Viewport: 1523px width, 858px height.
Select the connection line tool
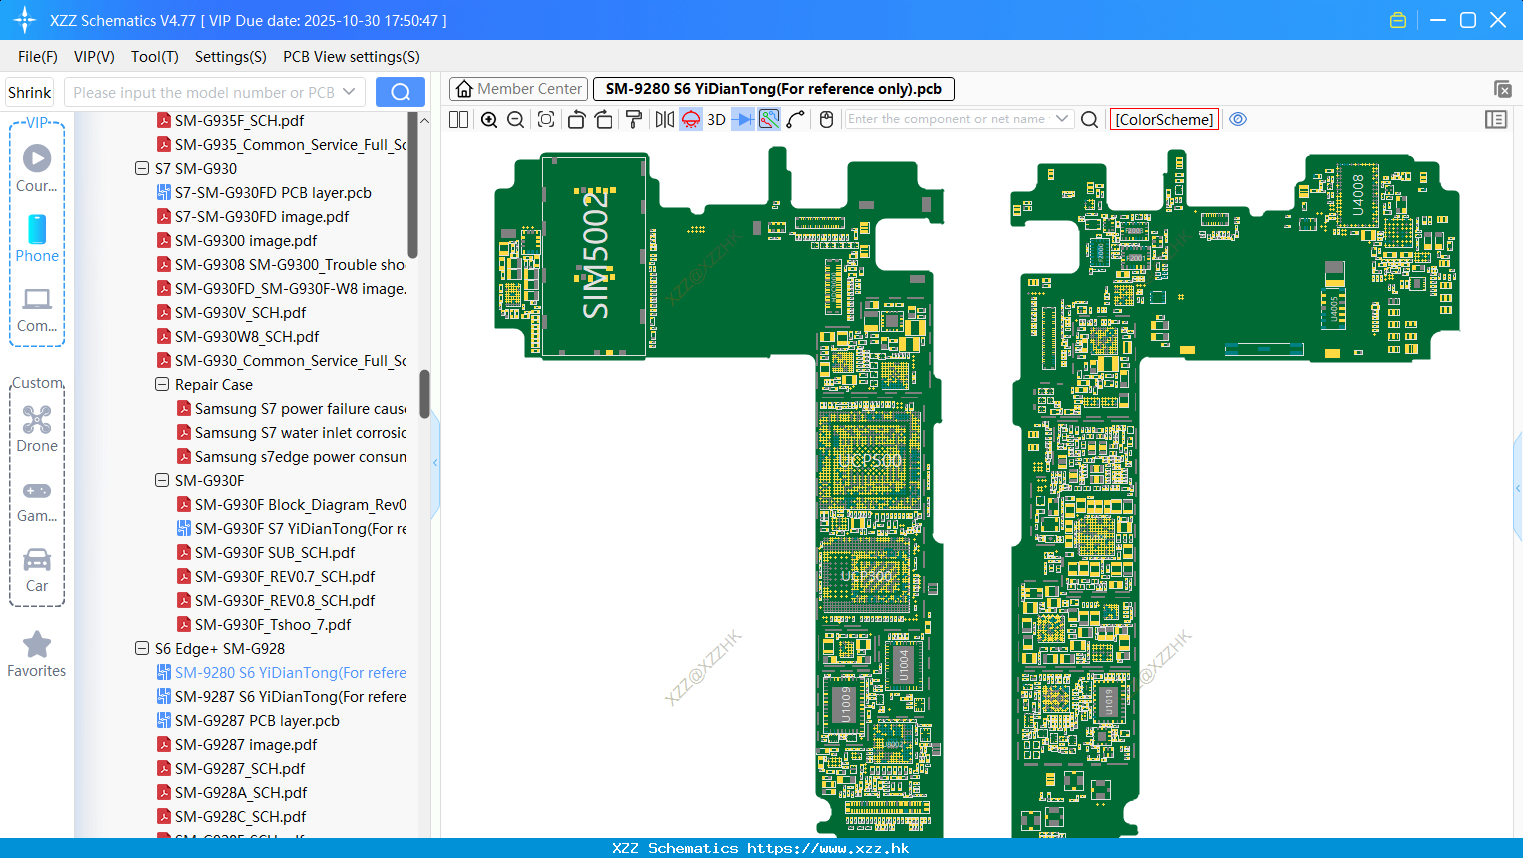(796, 119)
